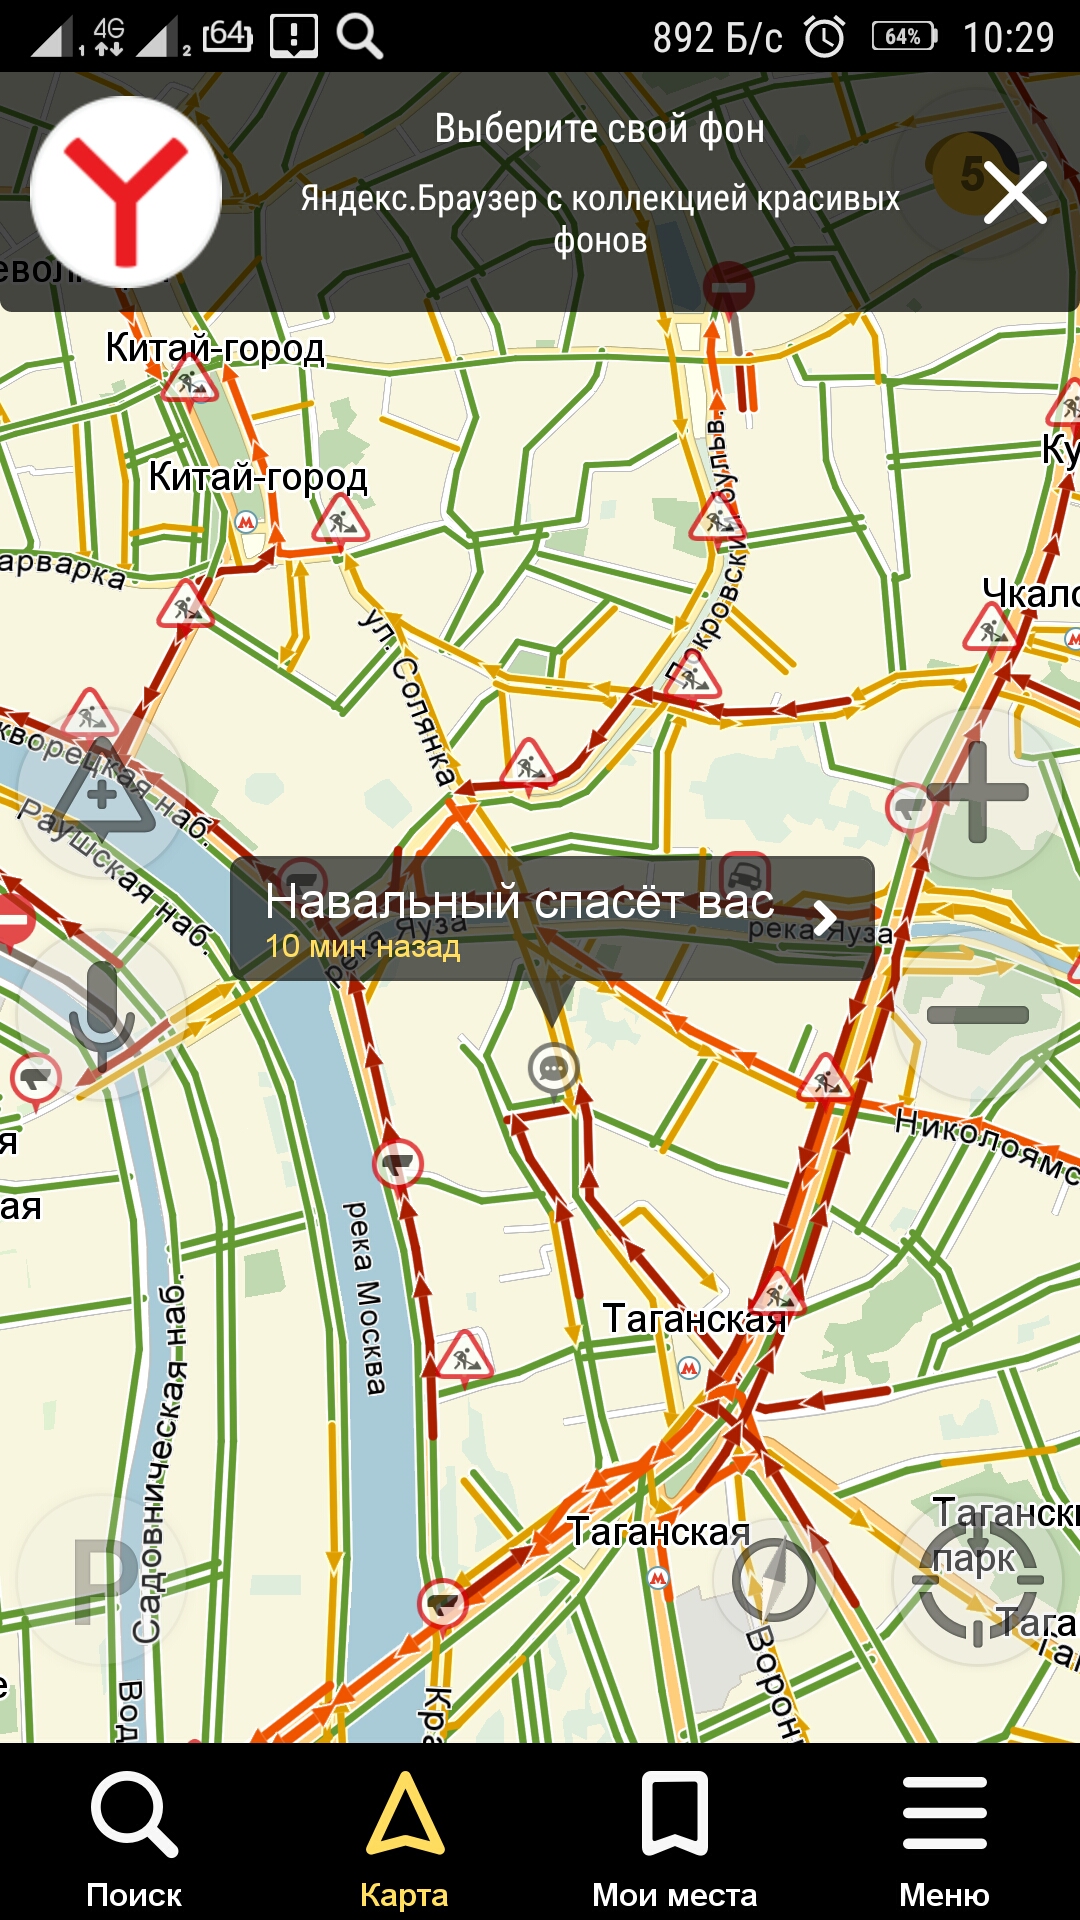Tap the Выберите свой фон ad title
Viewport: 1080px width, 1920px height.
(600, 129)
